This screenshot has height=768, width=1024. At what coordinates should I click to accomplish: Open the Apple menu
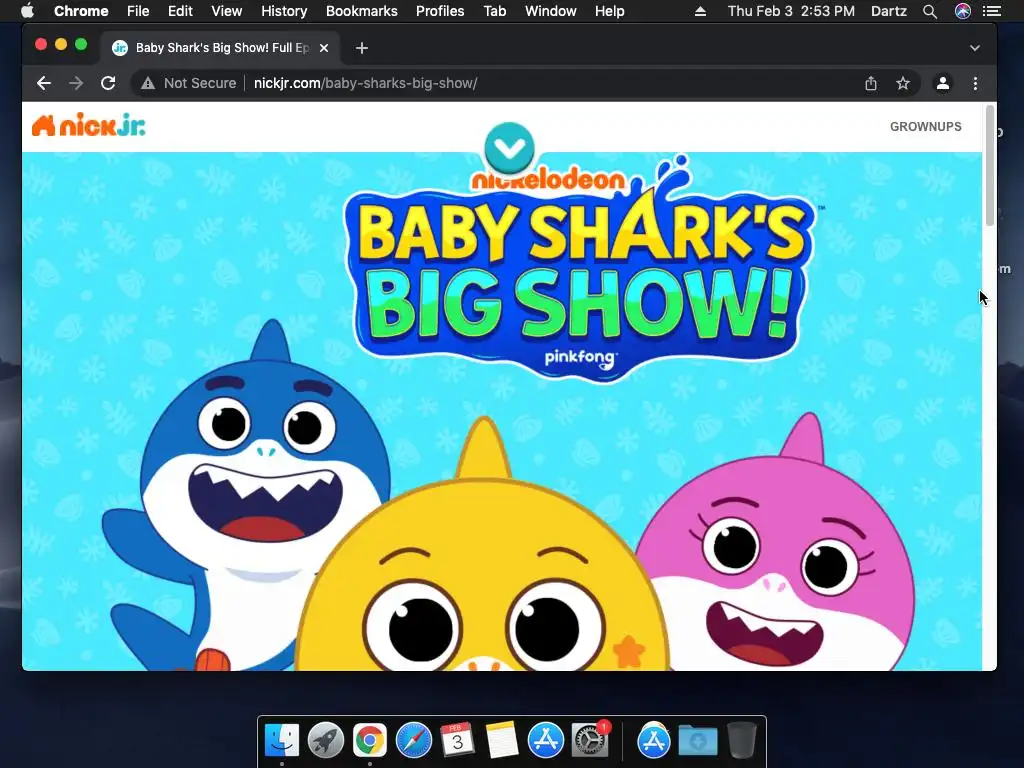(27, 11)
